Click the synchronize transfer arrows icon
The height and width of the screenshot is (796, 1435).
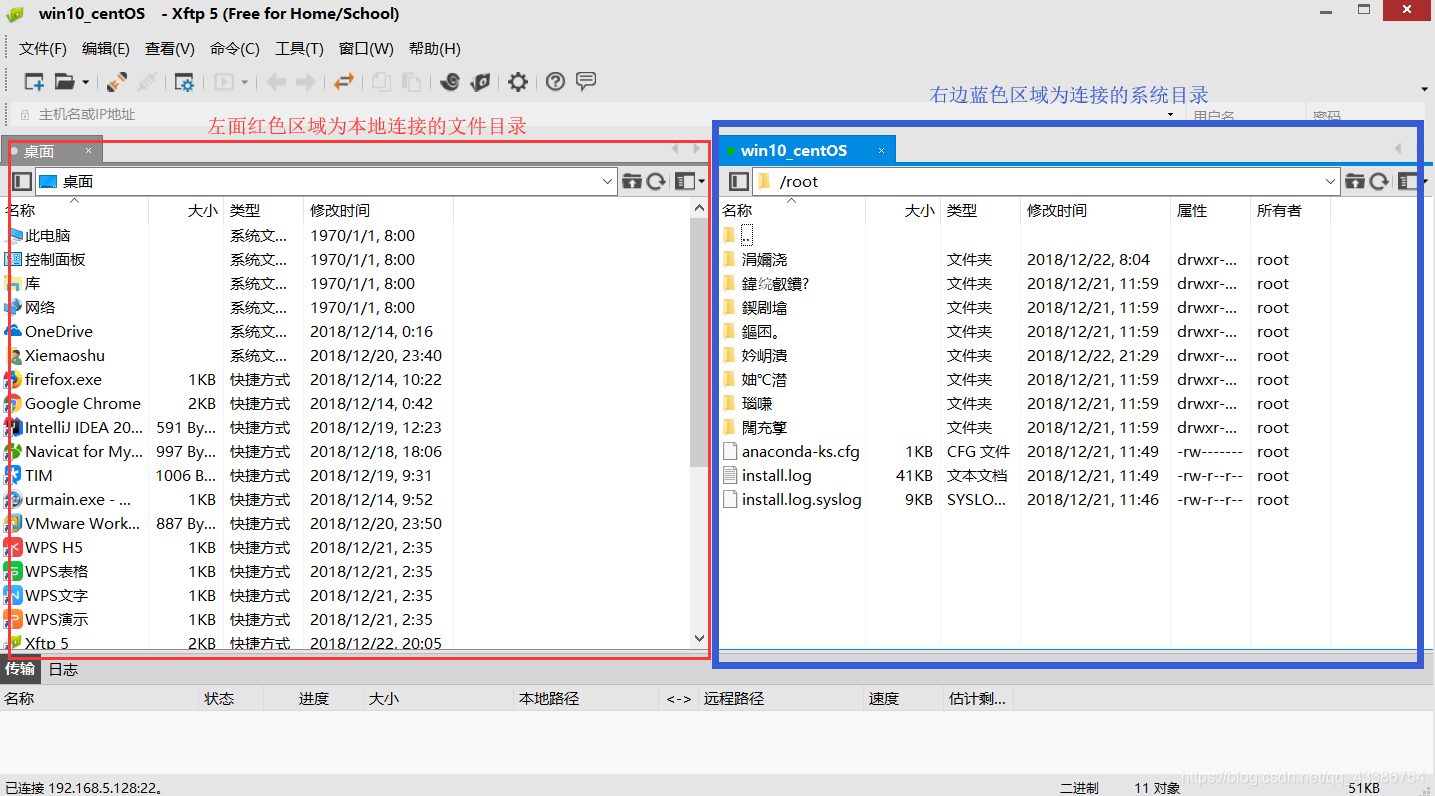[345, 82]
